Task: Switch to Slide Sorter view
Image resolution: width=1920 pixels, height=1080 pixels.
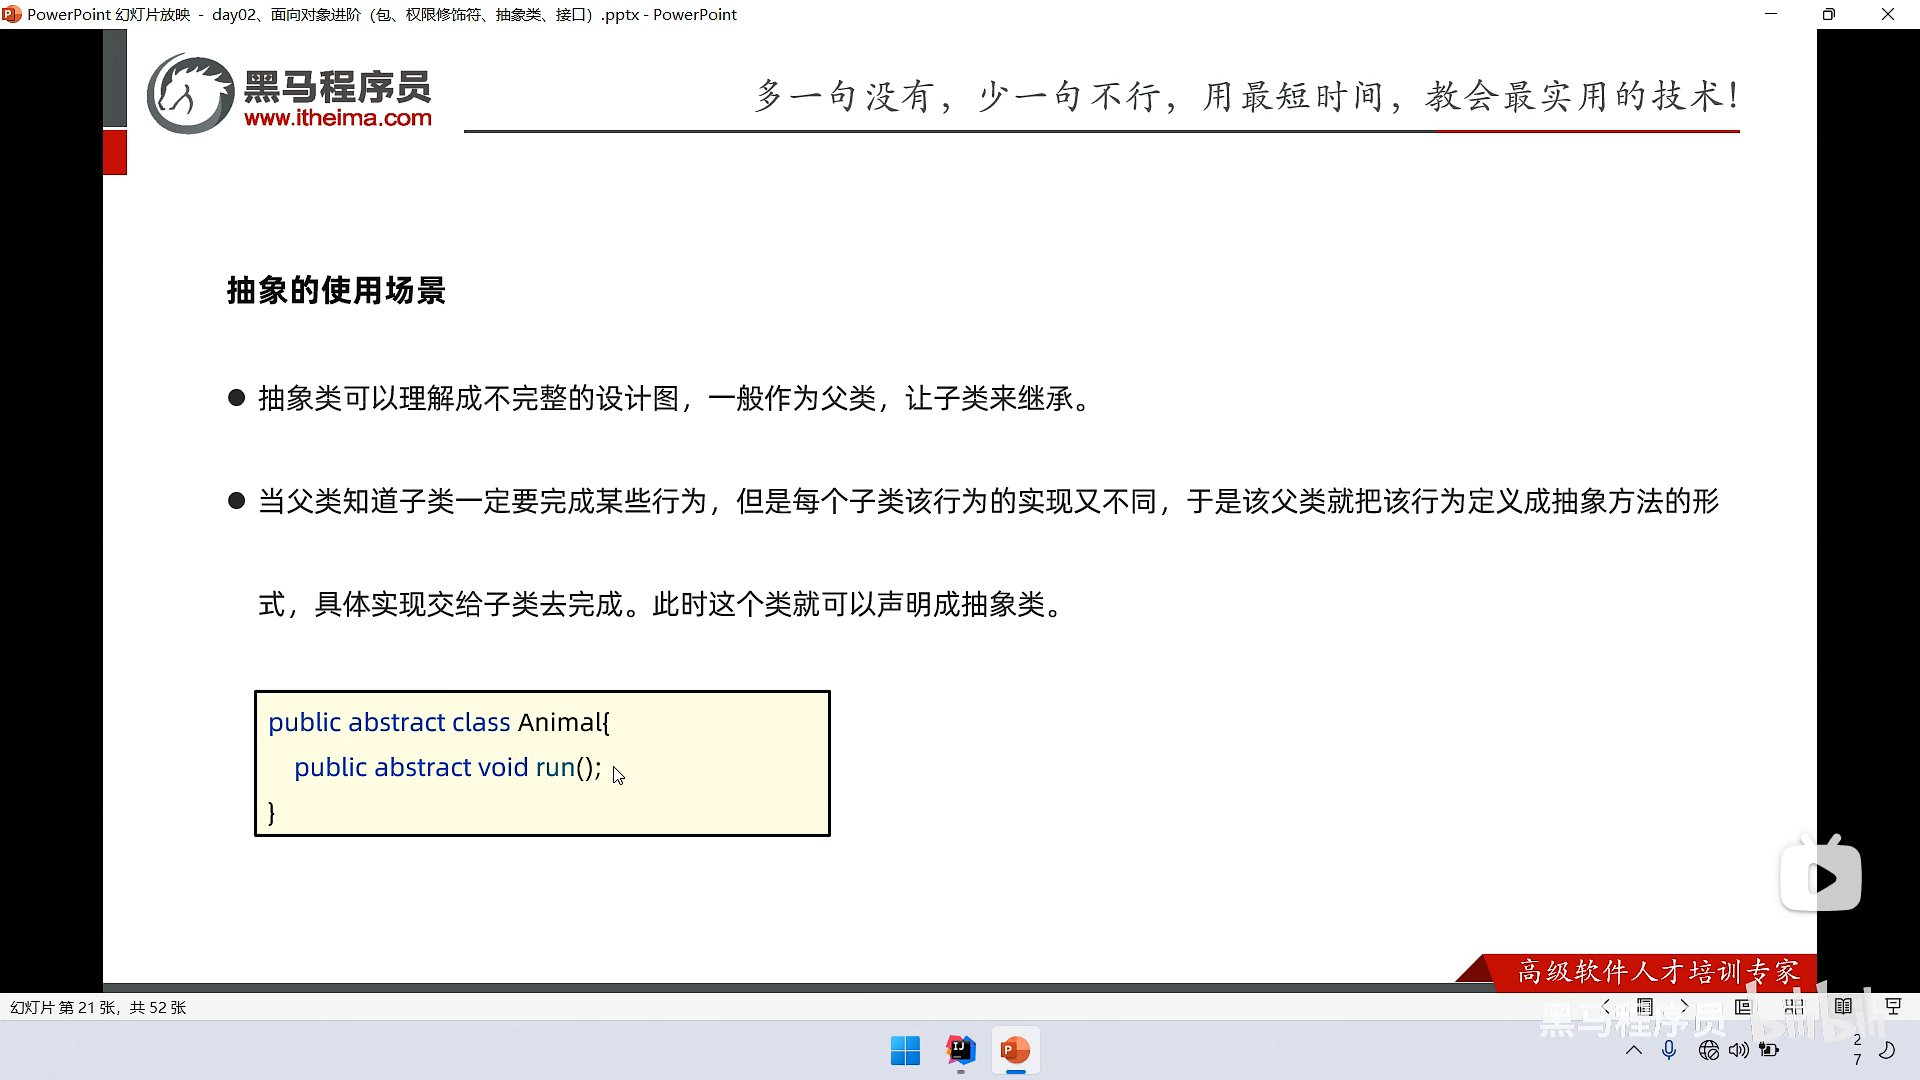Action: coord(1794,1007)
